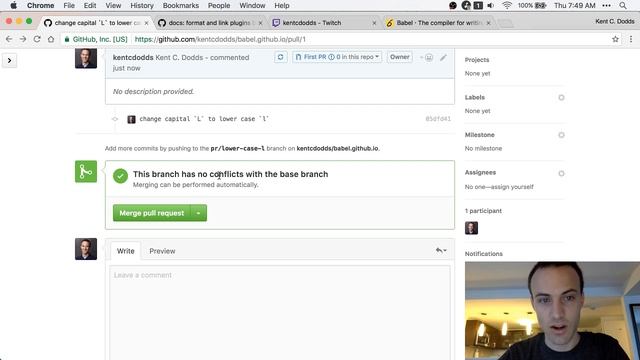Click the browser home icon
Screen dimensions: 640x360
tap(51, 39)
